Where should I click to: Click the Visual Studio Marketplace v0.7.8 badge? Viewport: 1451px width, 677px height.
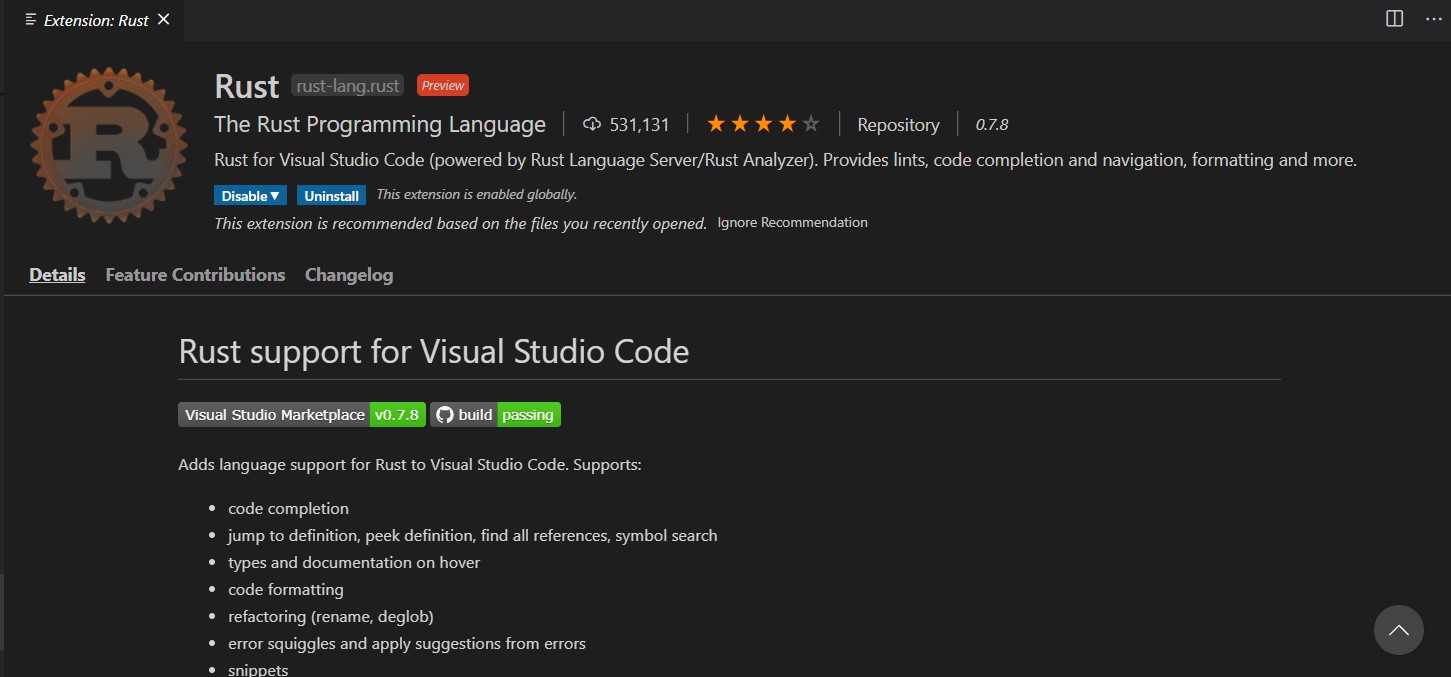[301, 415]
